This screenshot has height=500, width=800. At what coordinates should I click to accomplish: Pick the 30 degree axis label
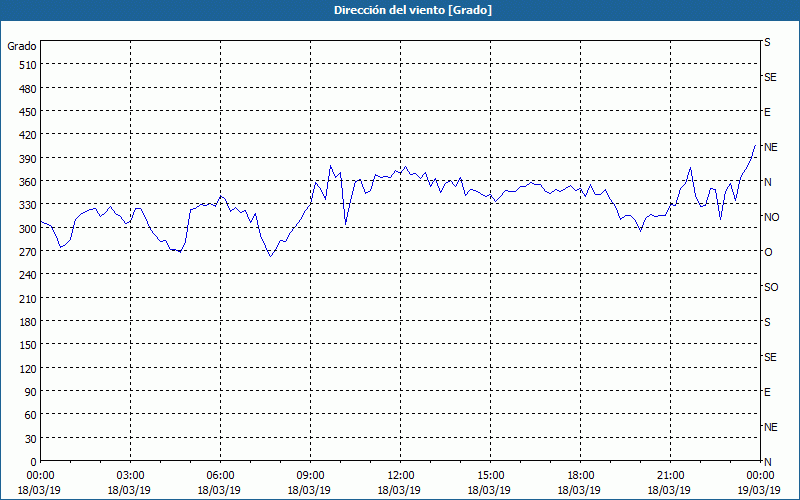click(x=31, y=439)
